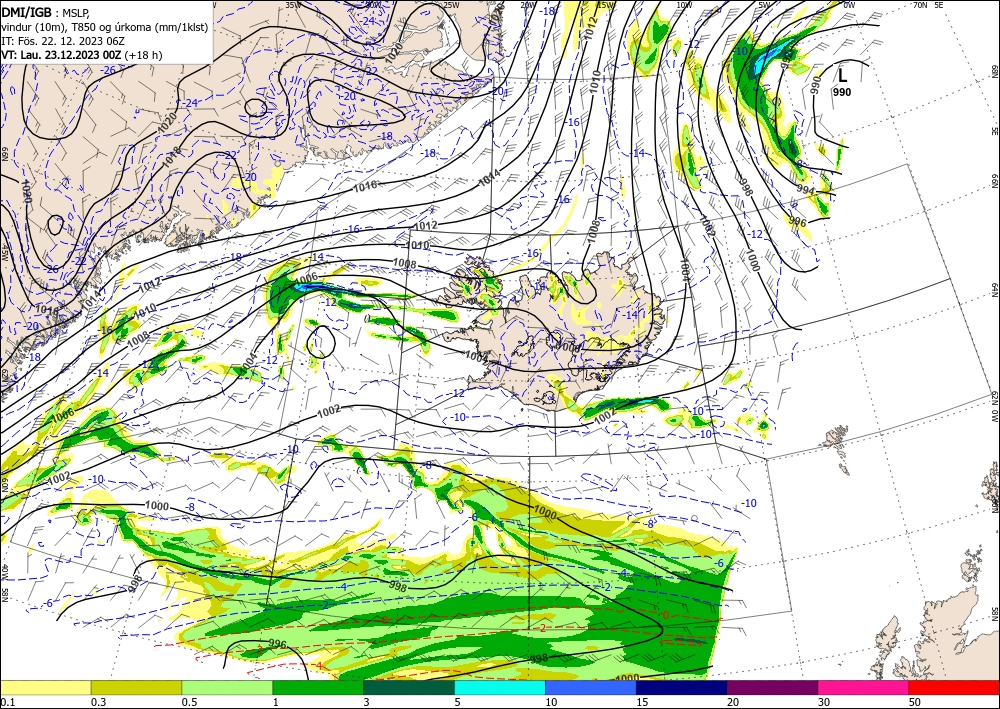Select the 'IT: Fös. 22. 12. 2023 06Z' line
This screenshot has height=709, width=1000.
[63, 41]
